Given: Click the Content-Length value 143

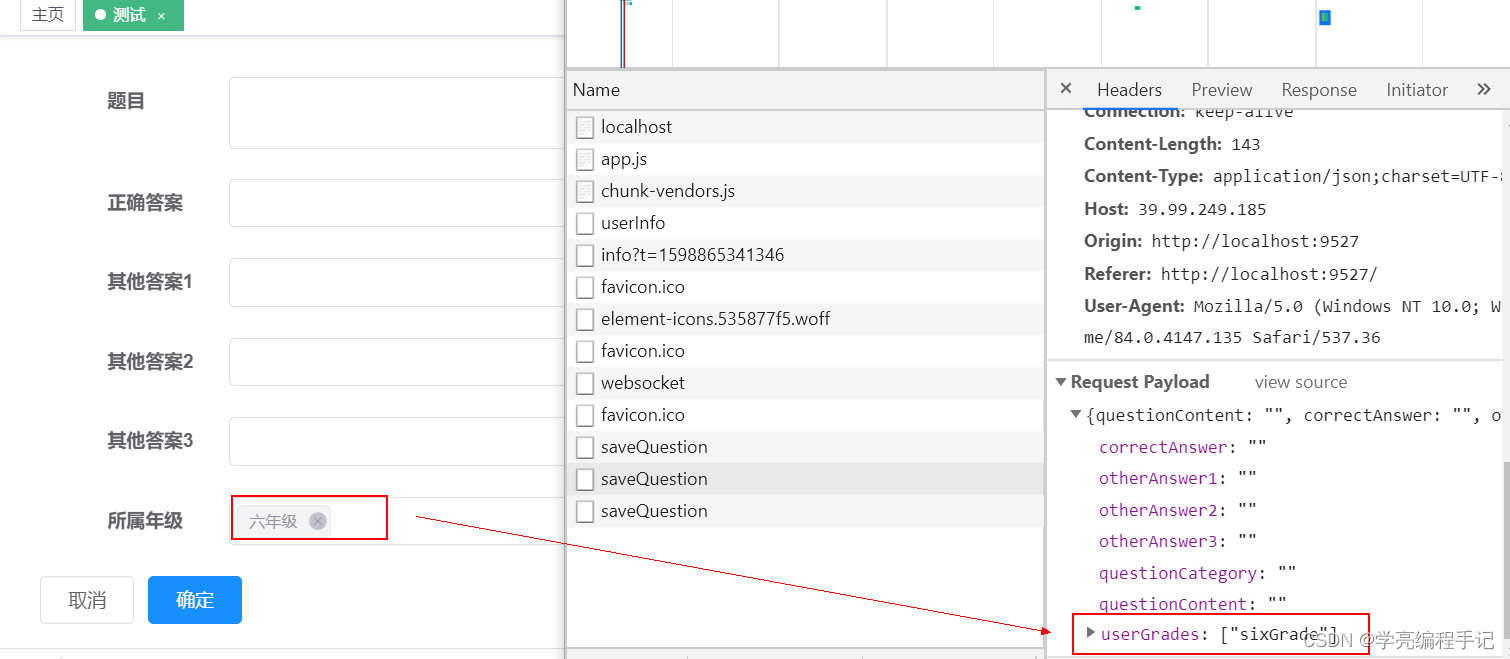Looking at the screenshot, I should point(1246,145).
